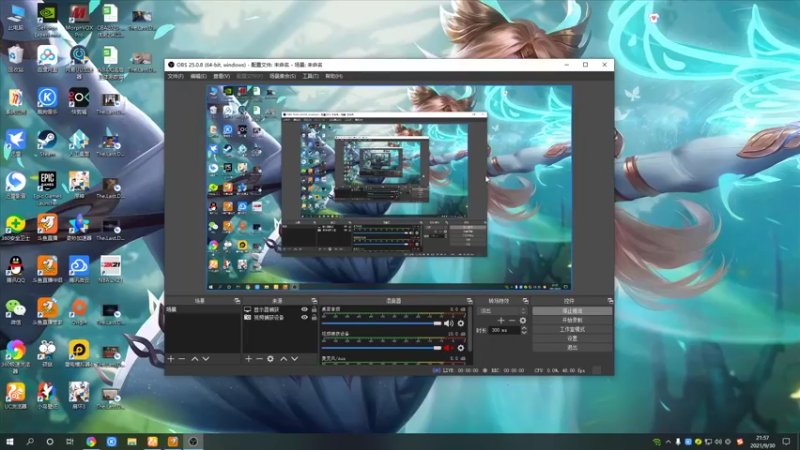800x450 pixels.
Task: Add a scene transition with plus icon
Action: point(501,320)
